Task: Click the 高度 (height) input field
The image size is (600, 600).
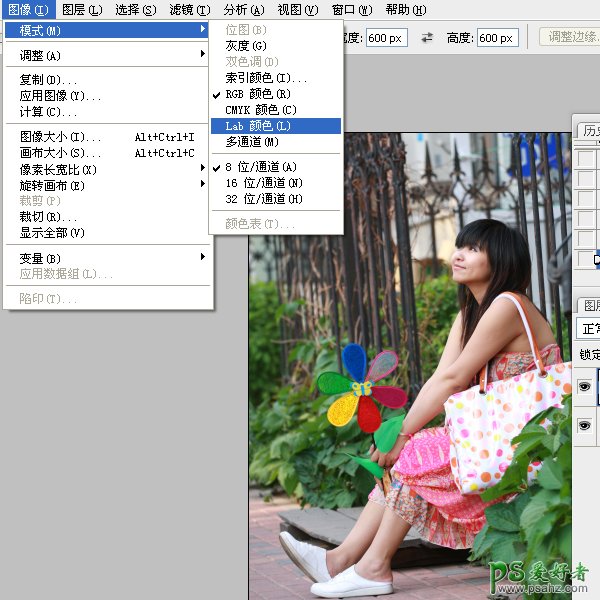Action: 497,38
